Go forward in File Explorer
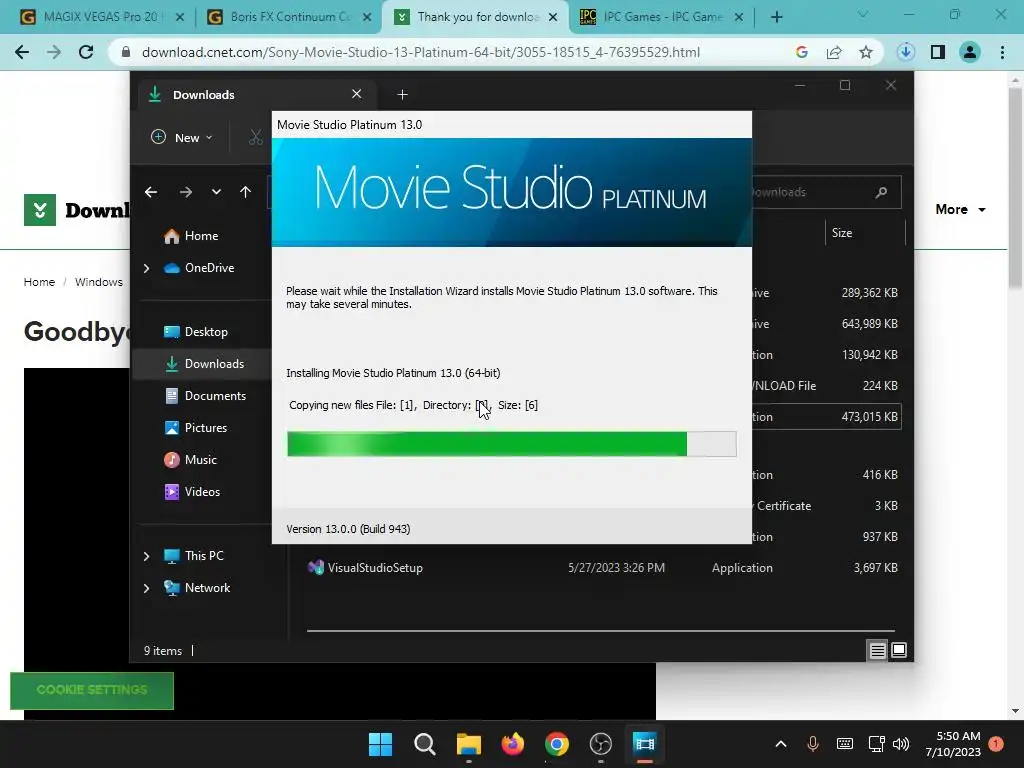The height and width of the screenshot is (768, 1024). (x=186, y=192)
